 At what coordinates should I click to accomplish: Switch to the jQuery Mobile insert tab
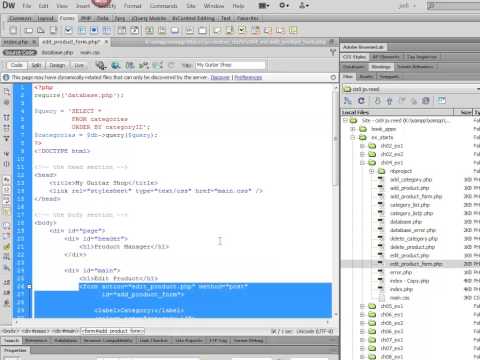pyautogui.click(x=148, y=18)
